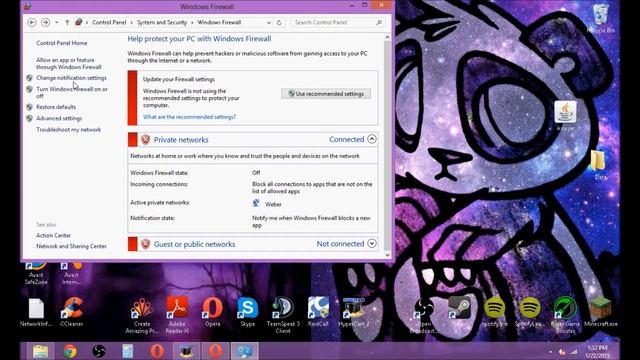This screenshot has height=360, width=640.
Task: Click Use recommended settings button
Action: 326,93
